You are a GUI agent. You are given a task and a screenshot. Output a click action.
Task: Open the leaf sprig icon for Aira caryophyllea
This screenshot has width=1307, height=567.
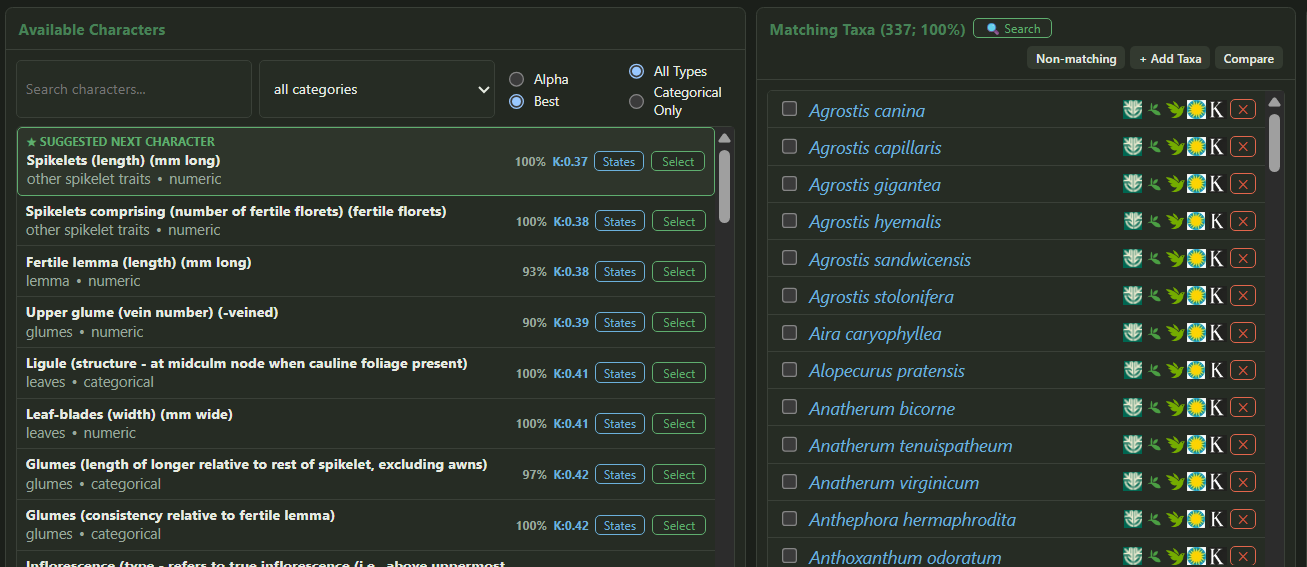[1154, 333]
